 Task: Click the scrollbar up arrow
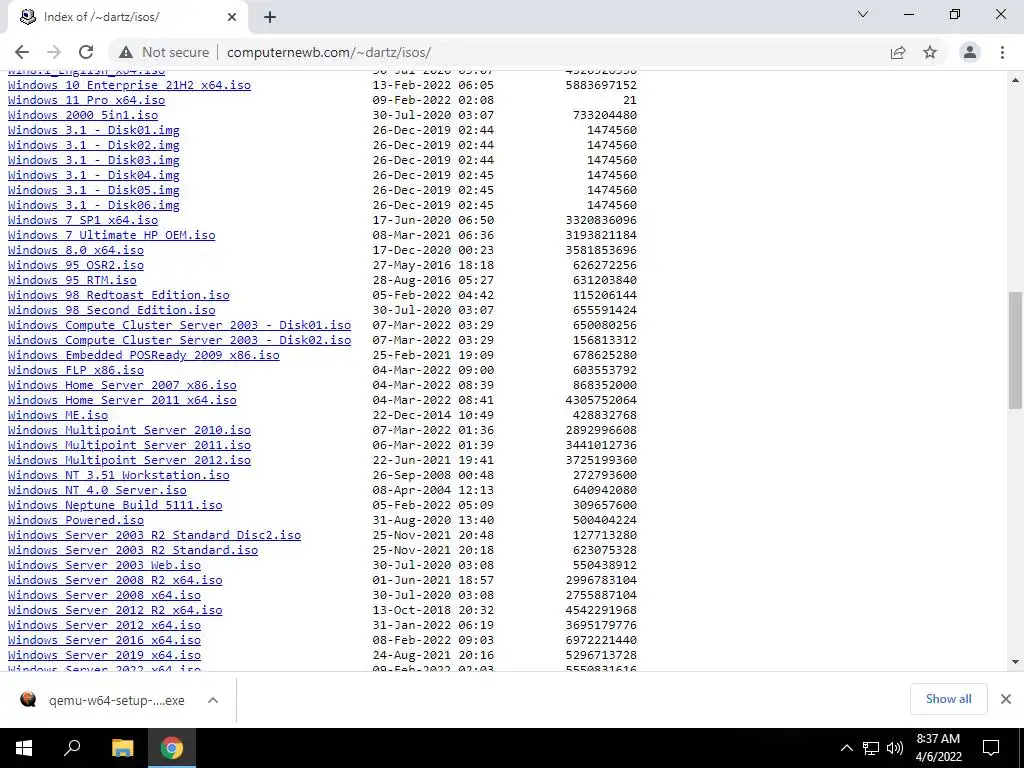click(1015, 80)
